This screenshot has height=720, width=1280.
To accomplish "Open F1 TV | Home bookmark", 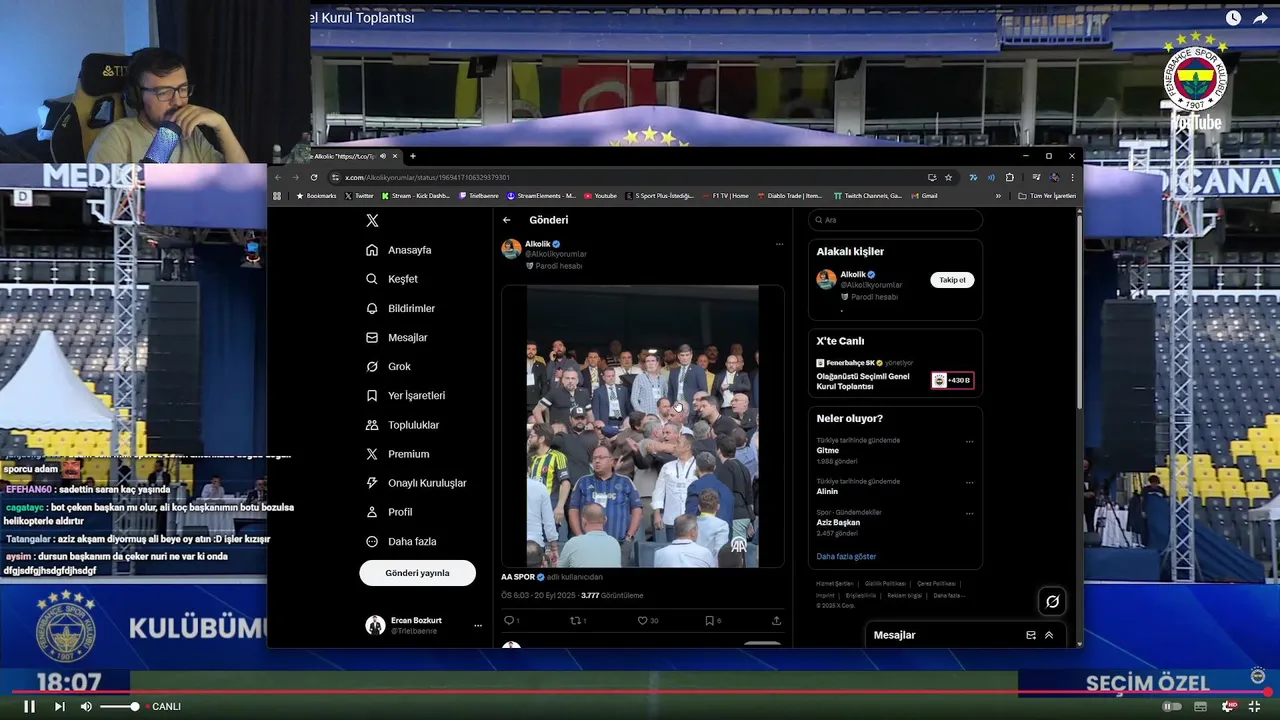I will 725,196.
